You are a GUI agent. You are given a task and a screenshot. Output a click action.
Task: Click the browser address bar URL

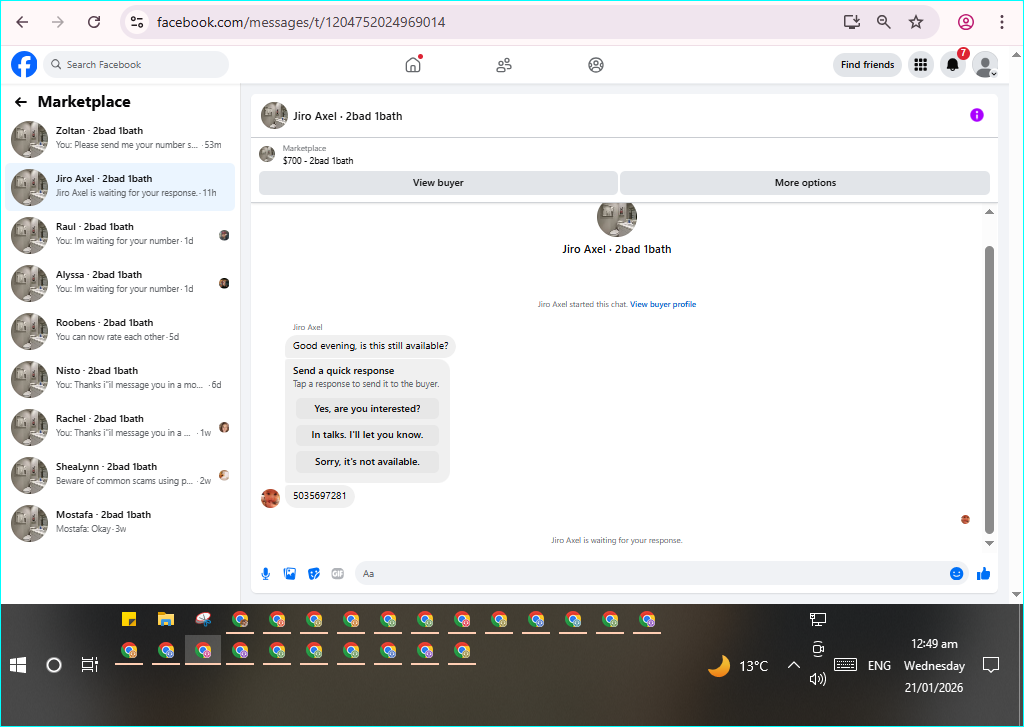point(301,22)
